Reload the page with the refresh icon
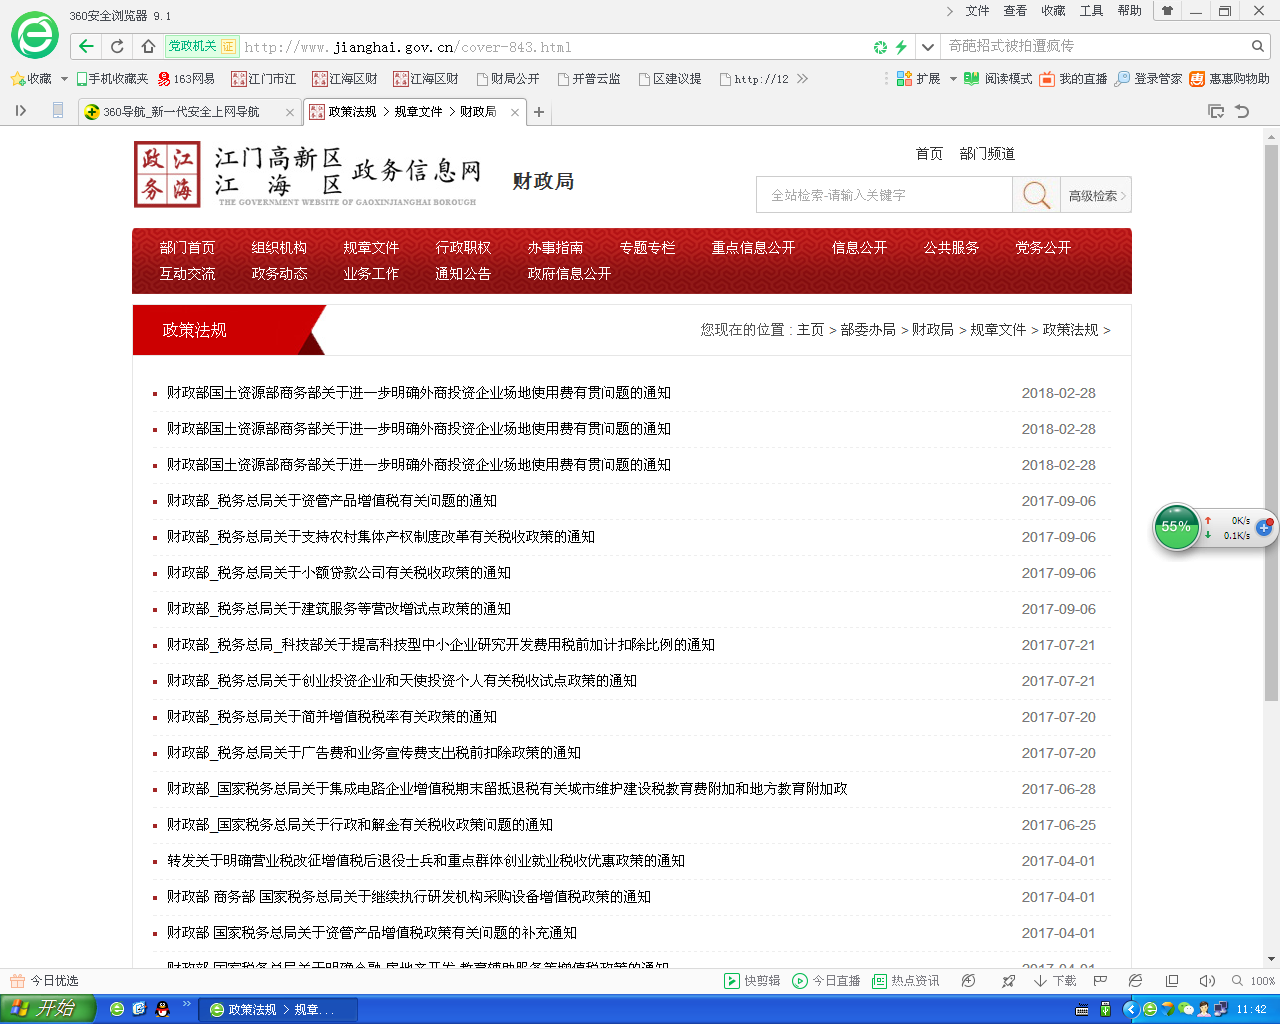Image resolution: width=1280 pixels, height=1024 pixels. (x=117, y=46)
